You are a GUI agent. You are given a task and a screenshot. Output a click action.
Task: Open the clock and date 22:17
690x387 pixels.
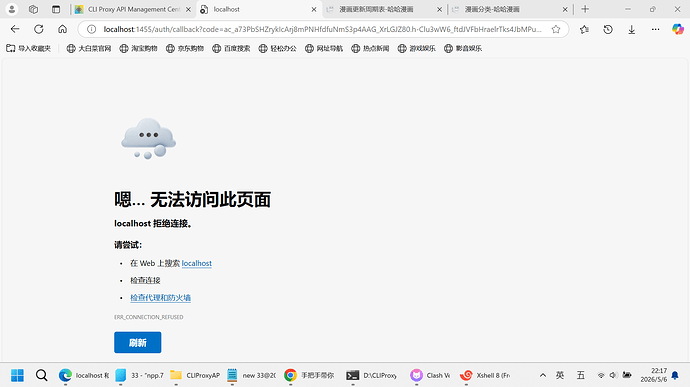pyautogui.click(x=653, y=375)
